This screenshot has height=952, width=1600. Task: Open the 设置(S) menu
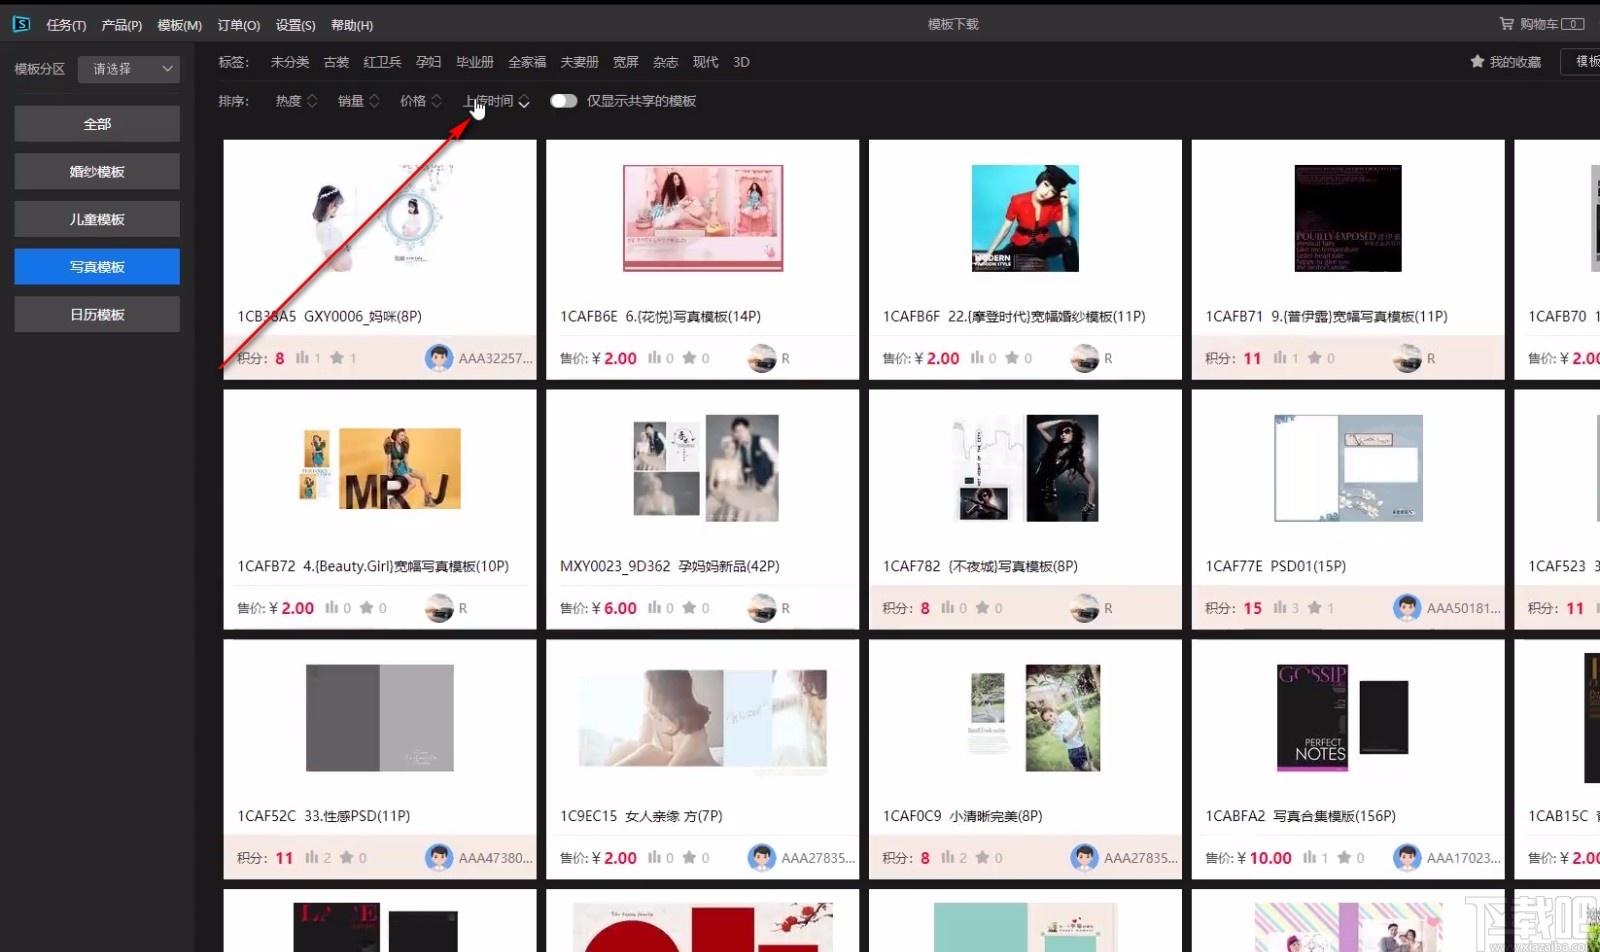tap(295, 25)
